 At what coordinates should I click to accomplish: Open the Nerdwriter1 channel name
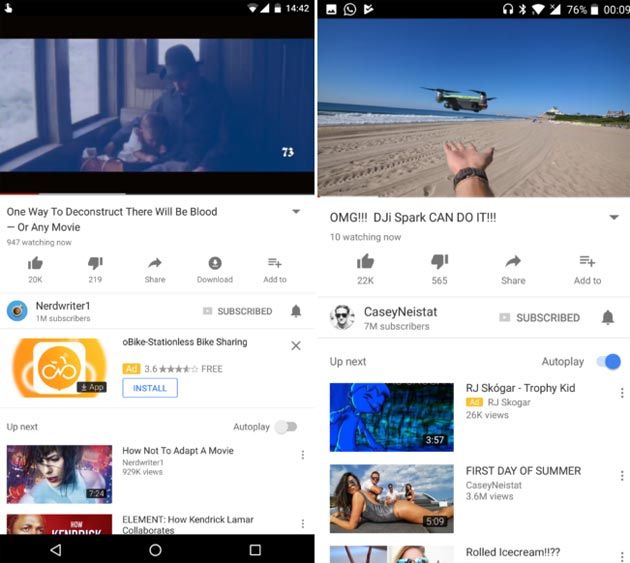pos(63,306)
